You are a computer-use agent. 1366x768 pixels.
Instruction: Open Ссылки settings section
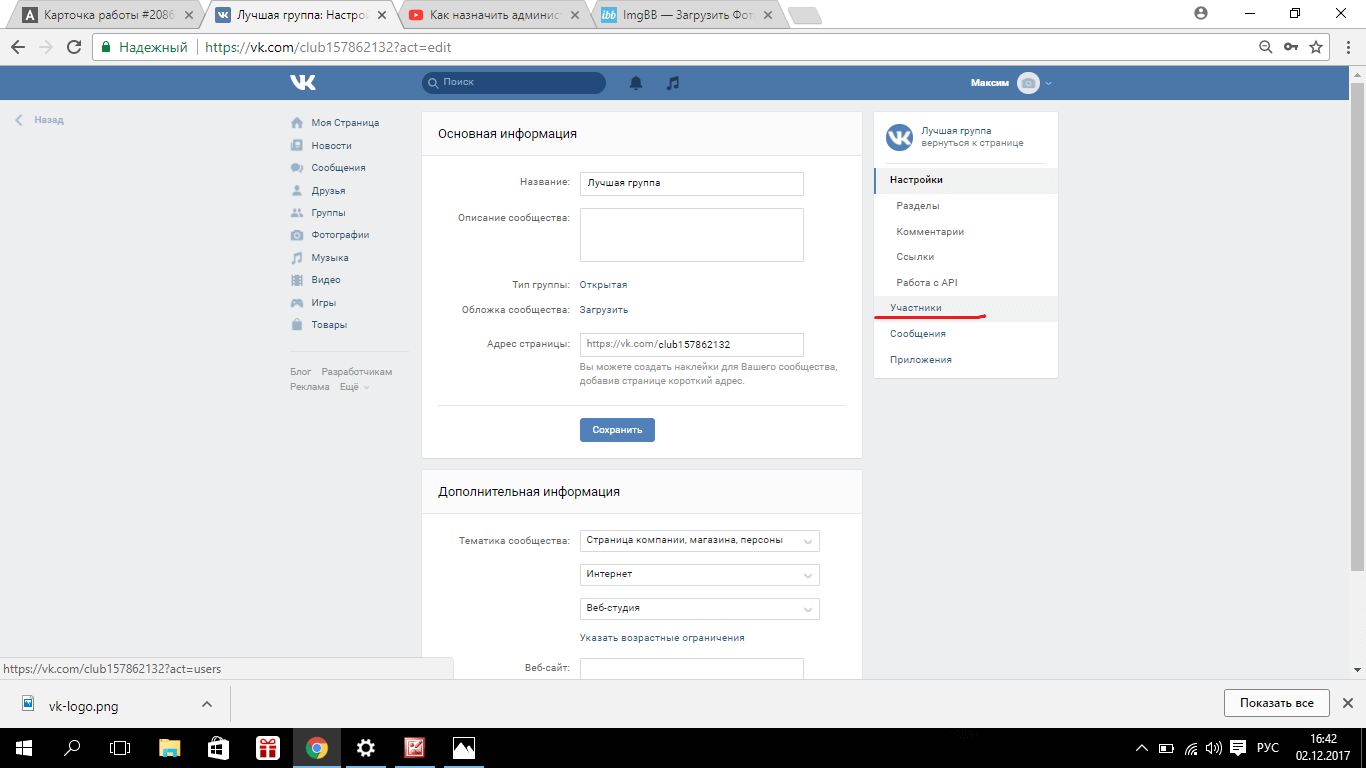coord(965,257)
